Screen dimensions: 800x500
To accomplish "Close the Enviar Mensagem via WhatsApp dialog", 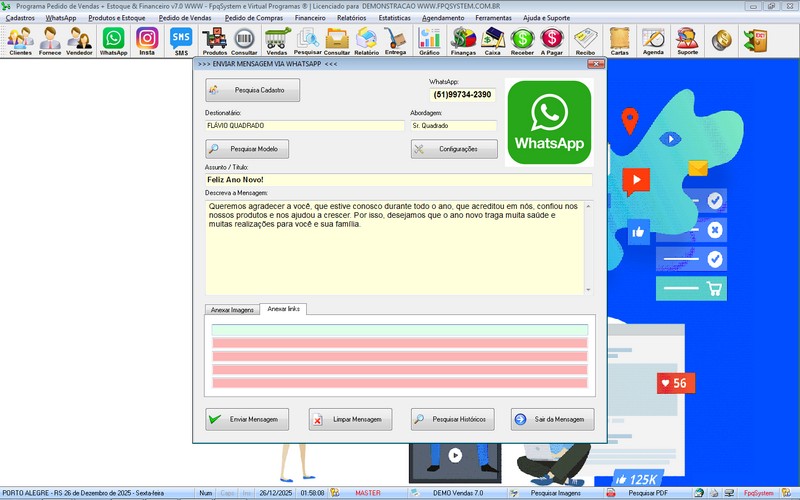I will 595,64.
